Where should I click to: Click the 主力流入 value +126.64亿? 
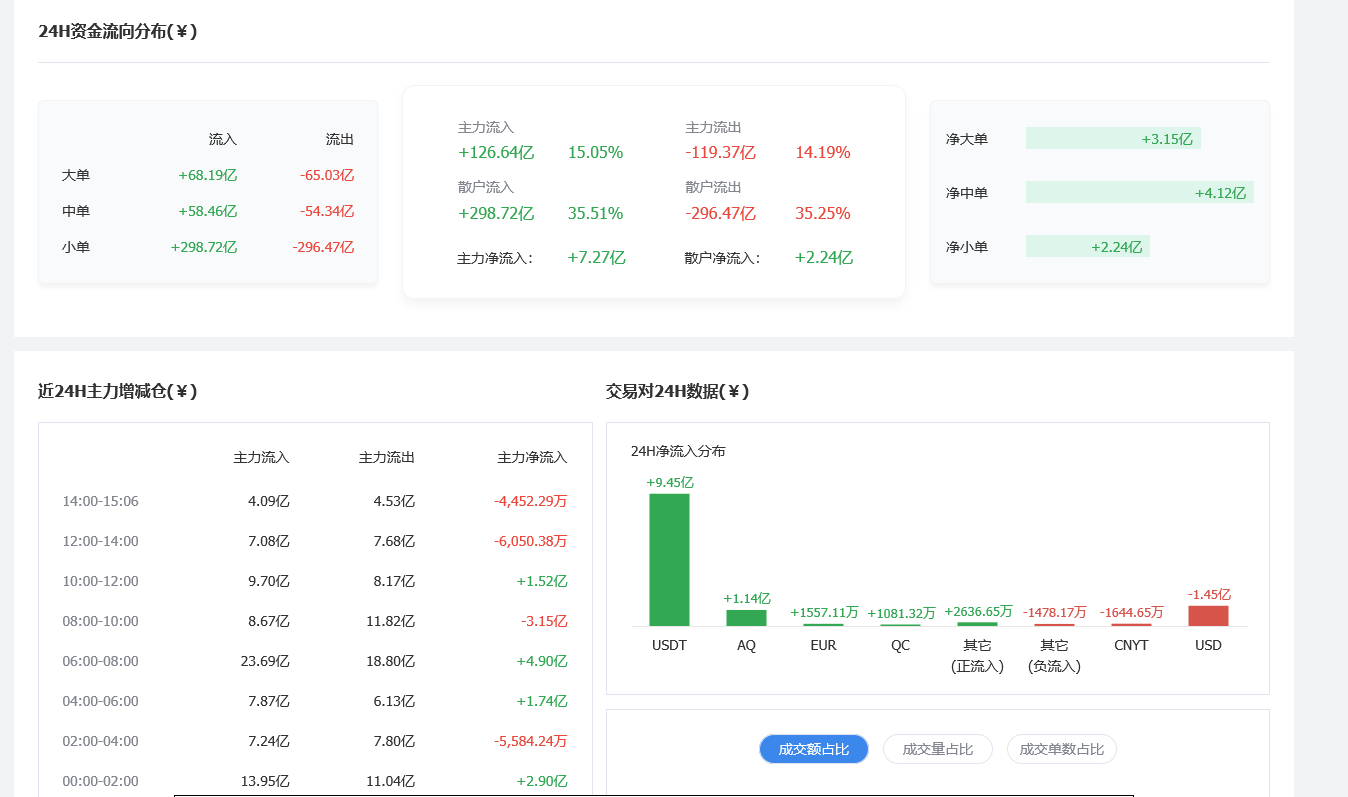tap(496, 152)
